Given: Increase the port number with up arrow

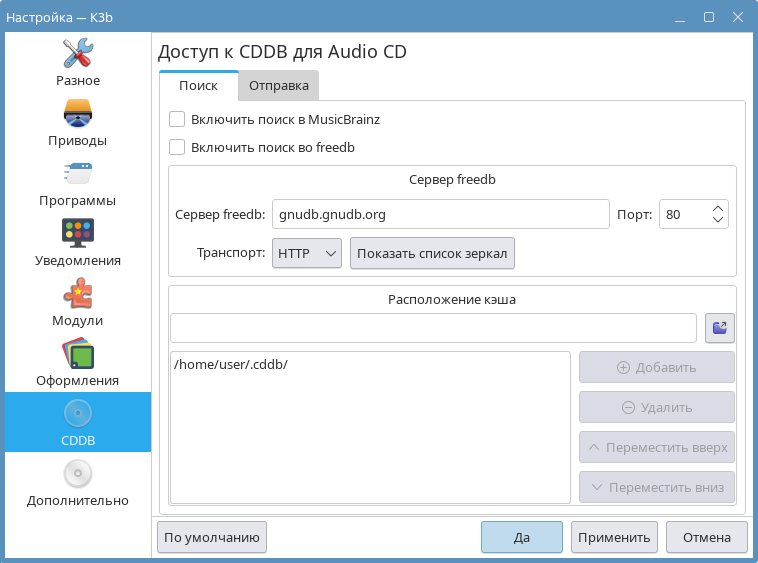Looking at the screenshot, I should point(717,209).
